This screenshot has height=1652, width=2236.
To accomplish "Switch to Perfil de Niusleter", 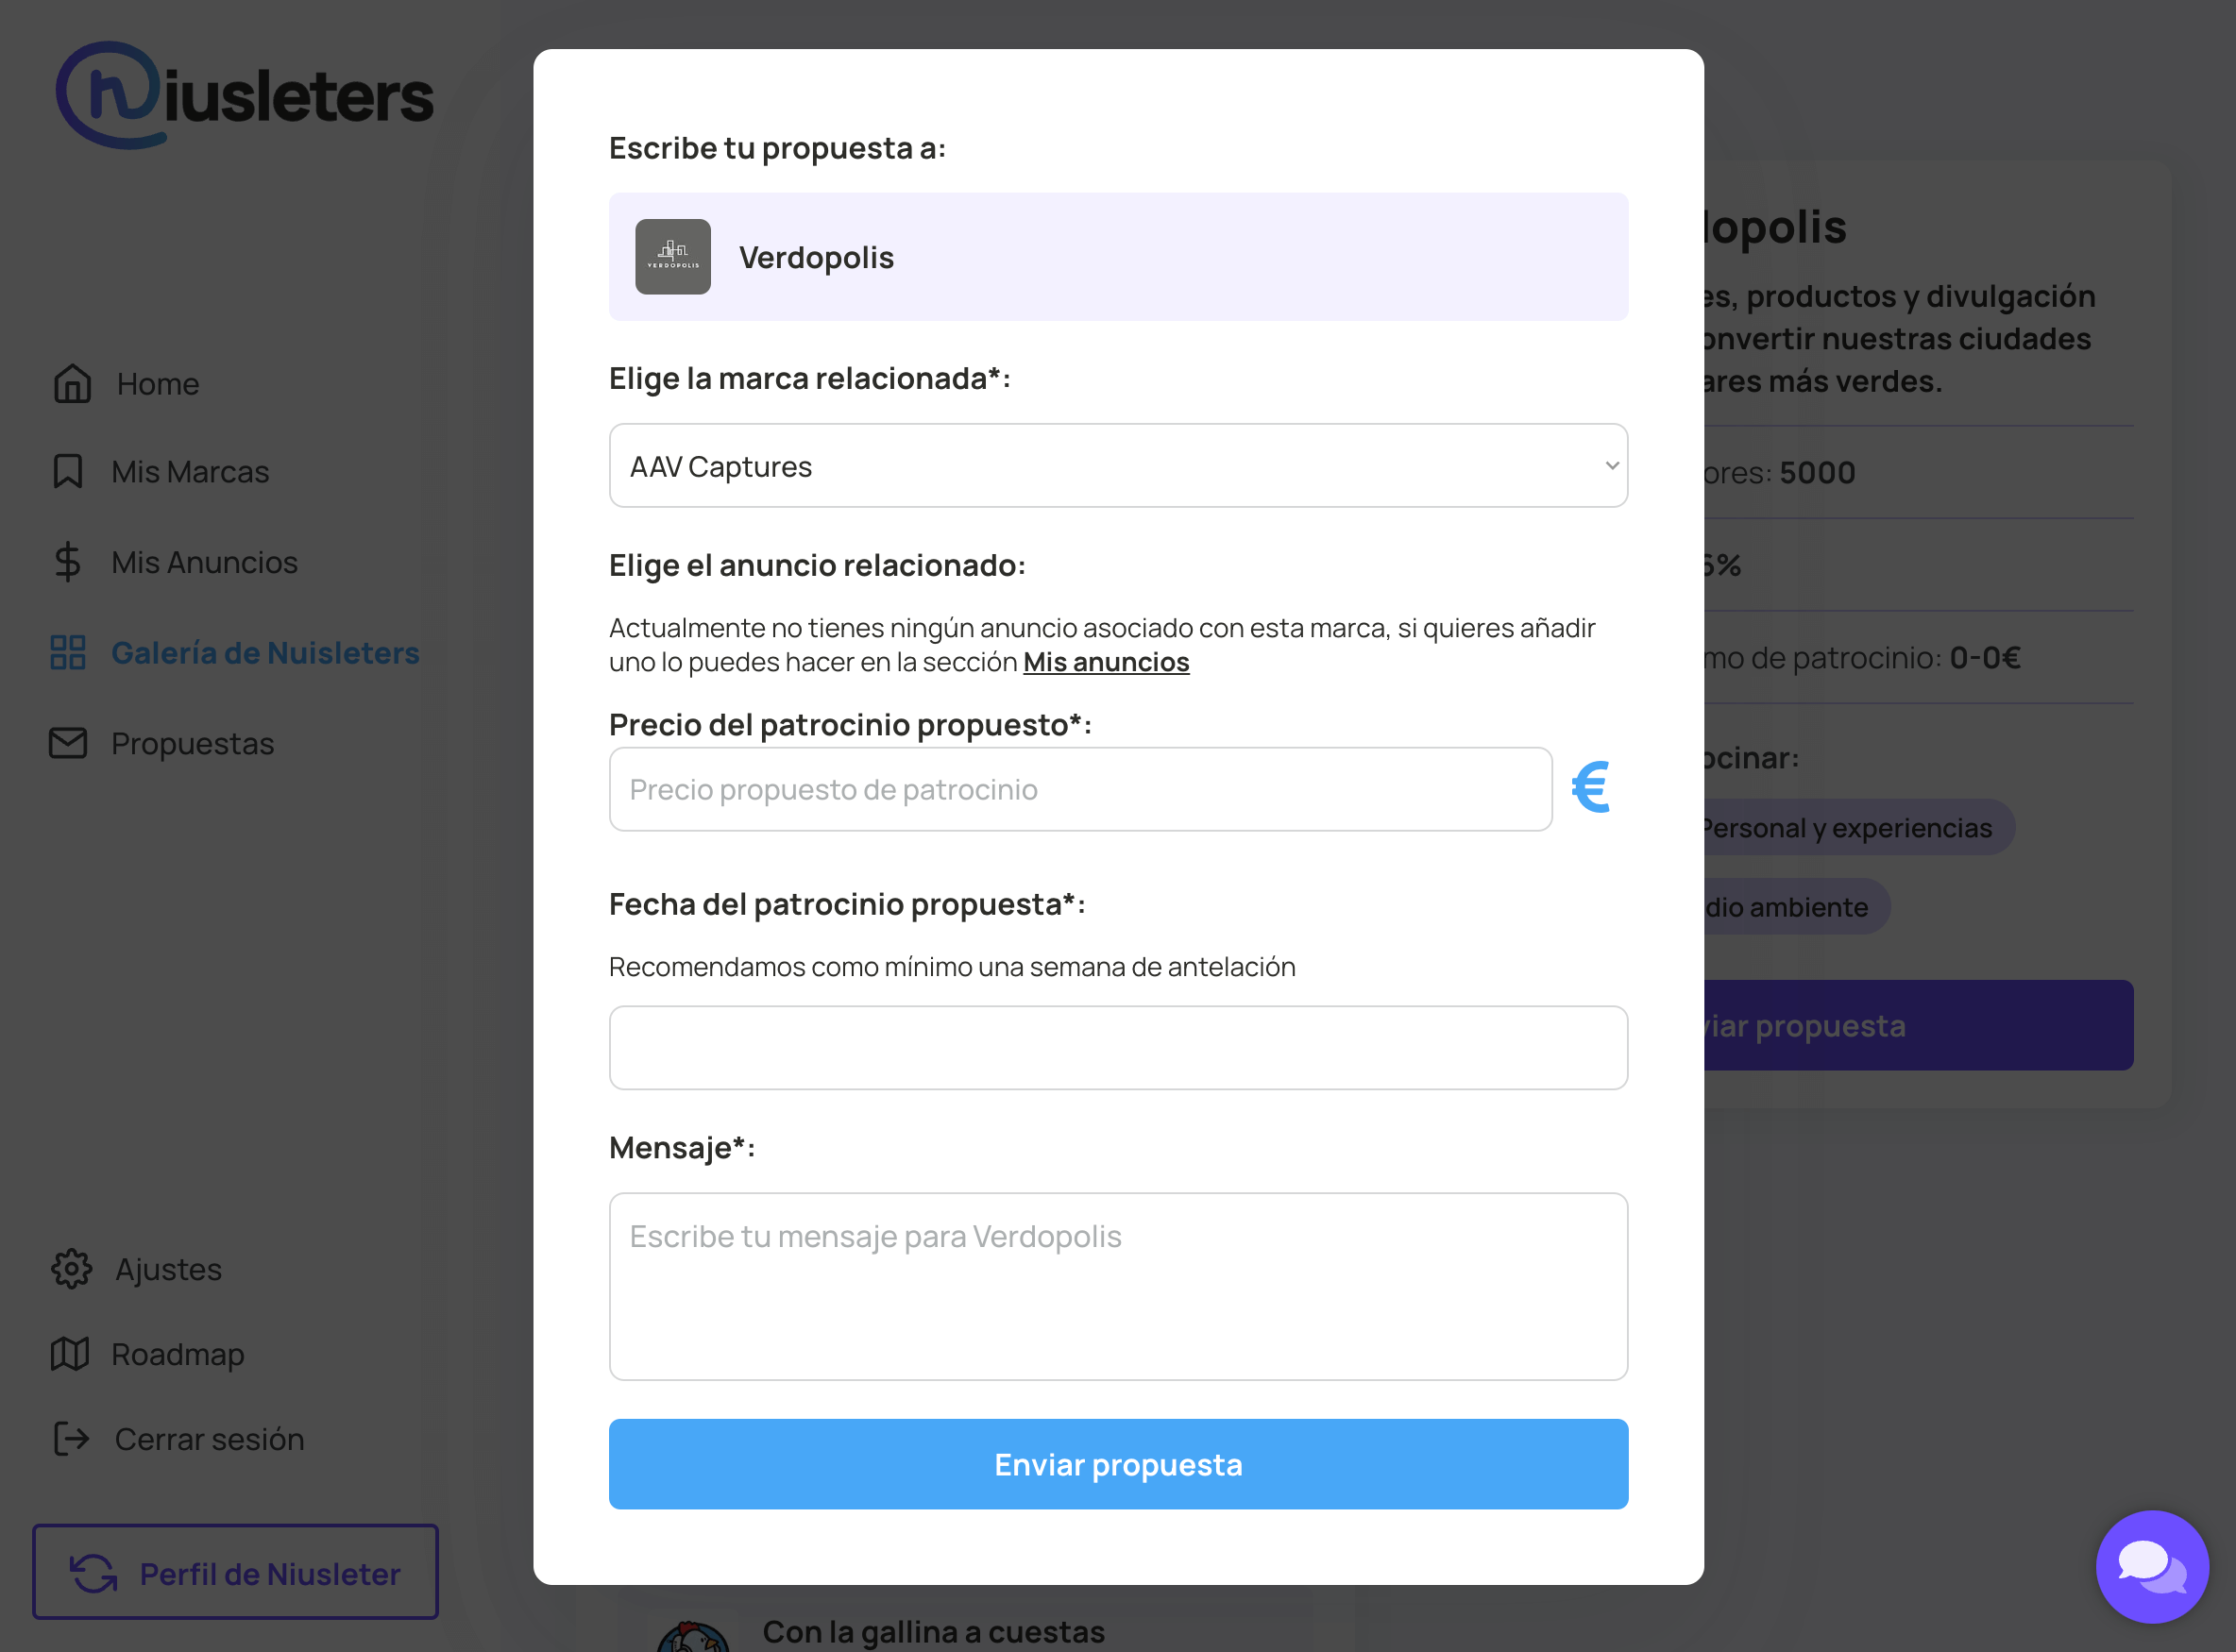I will tap(236, 1573).
